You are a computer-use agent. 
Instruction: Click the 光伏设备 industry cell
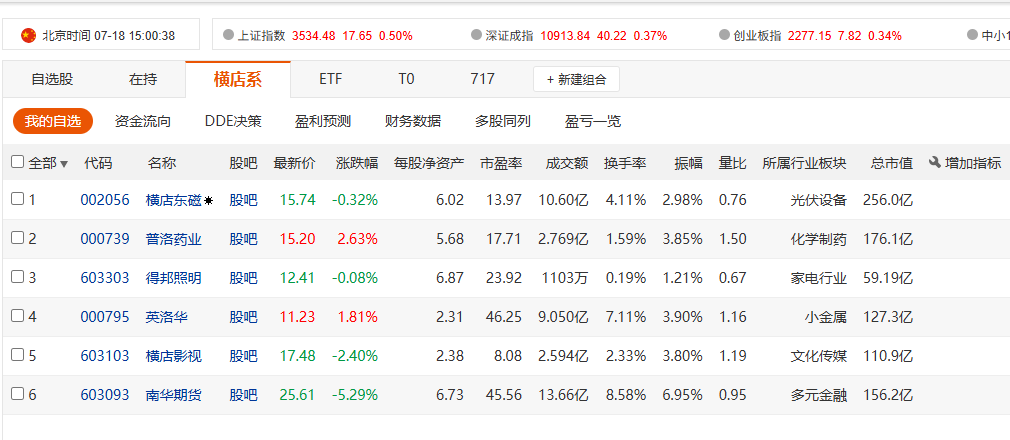tap(819, 200)
